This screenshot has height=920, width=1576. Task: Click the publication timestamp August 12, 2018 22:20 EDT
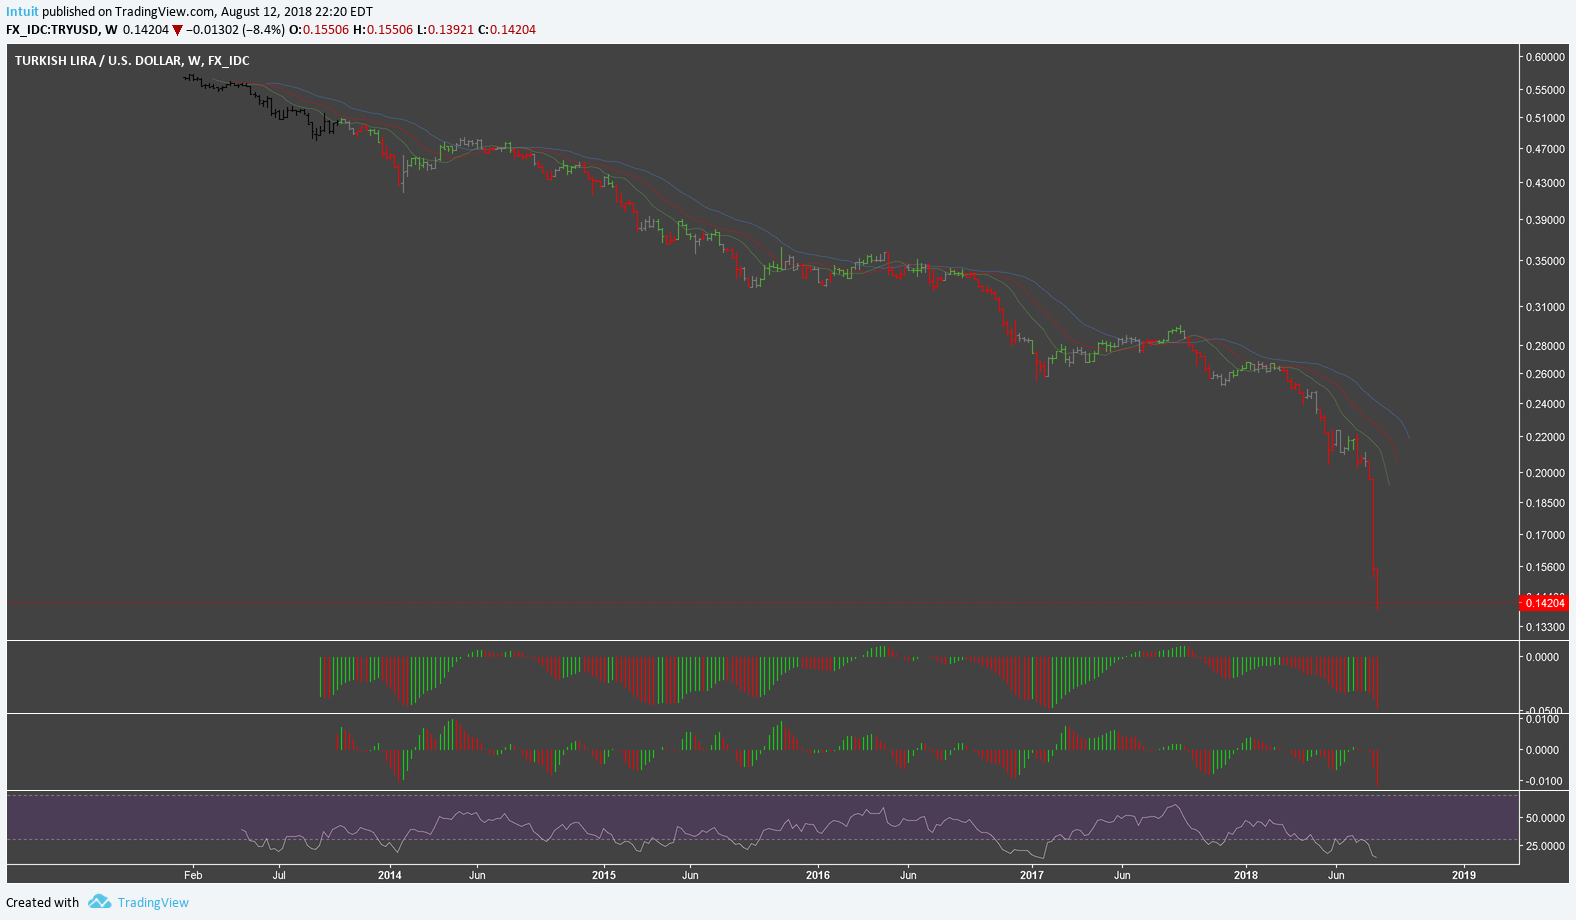tap(296, 12)
